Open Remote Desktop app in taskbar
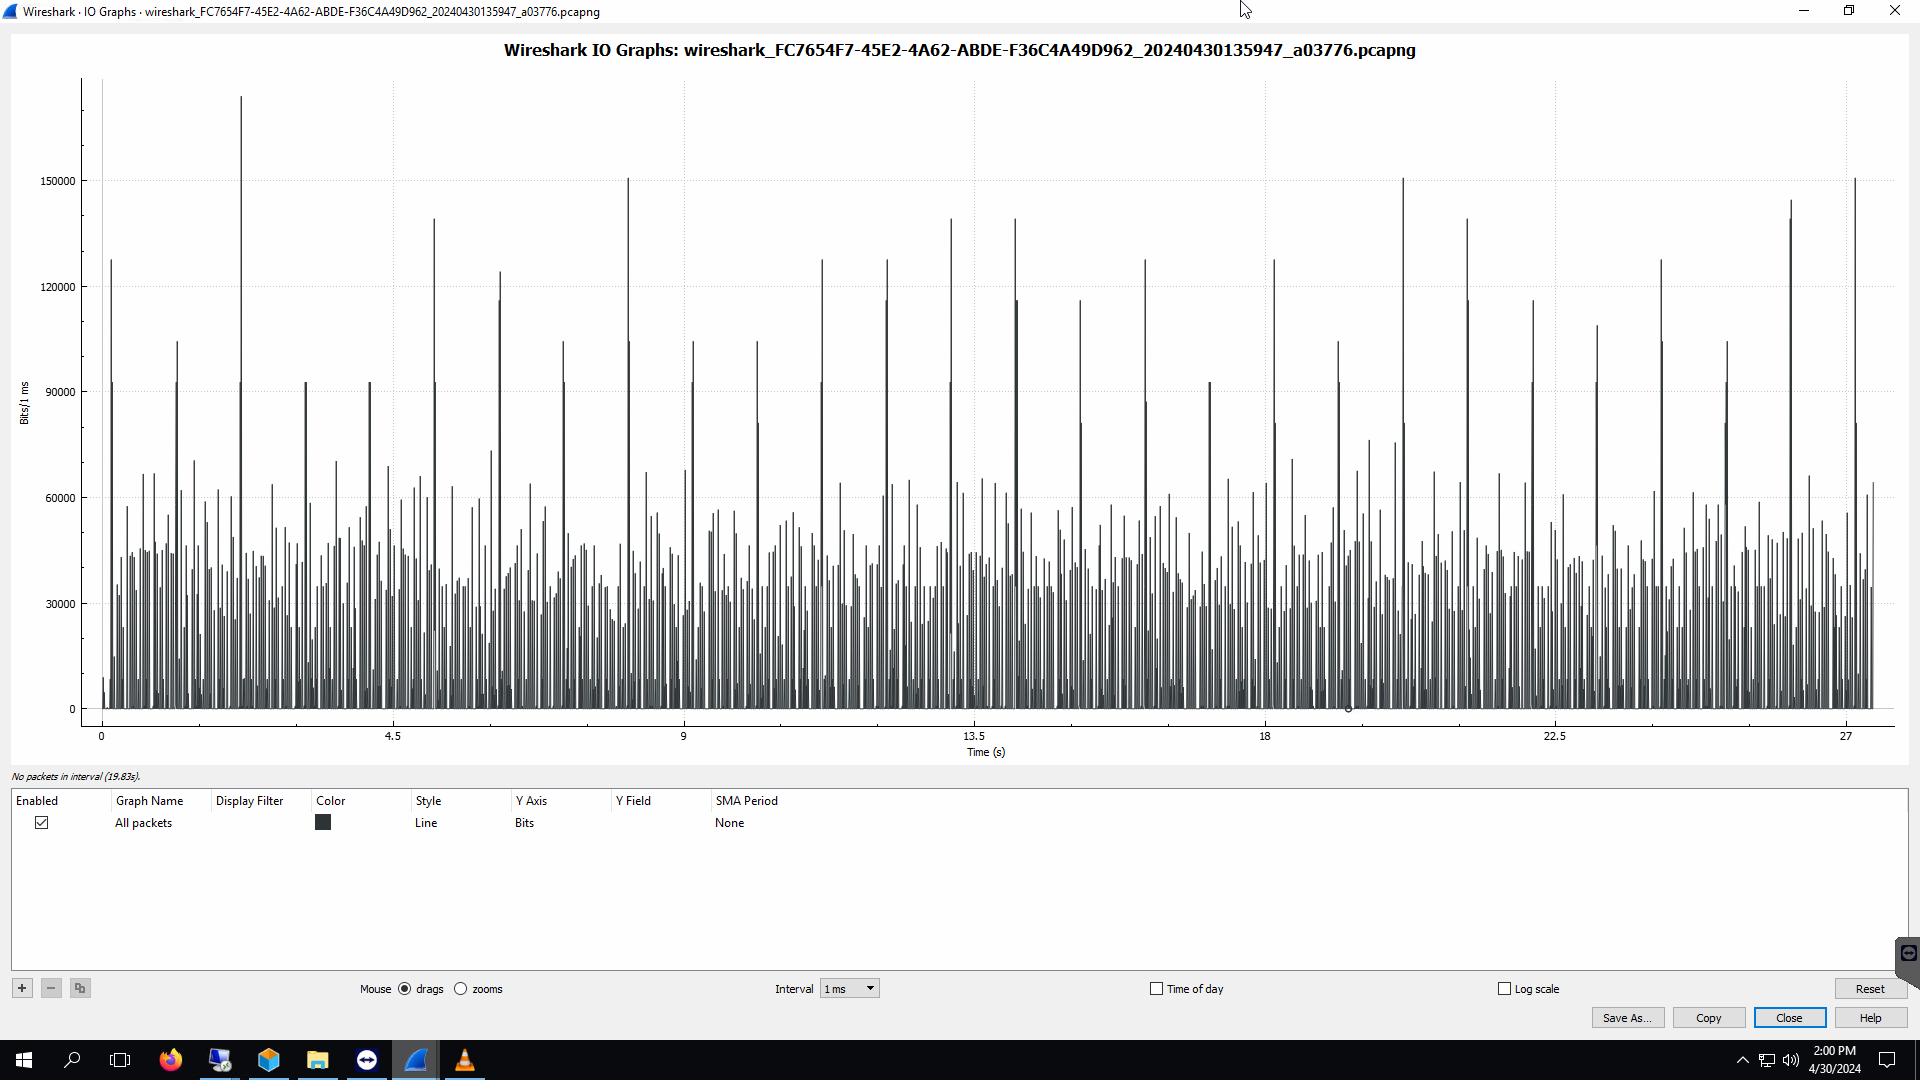 (220, 1060)
